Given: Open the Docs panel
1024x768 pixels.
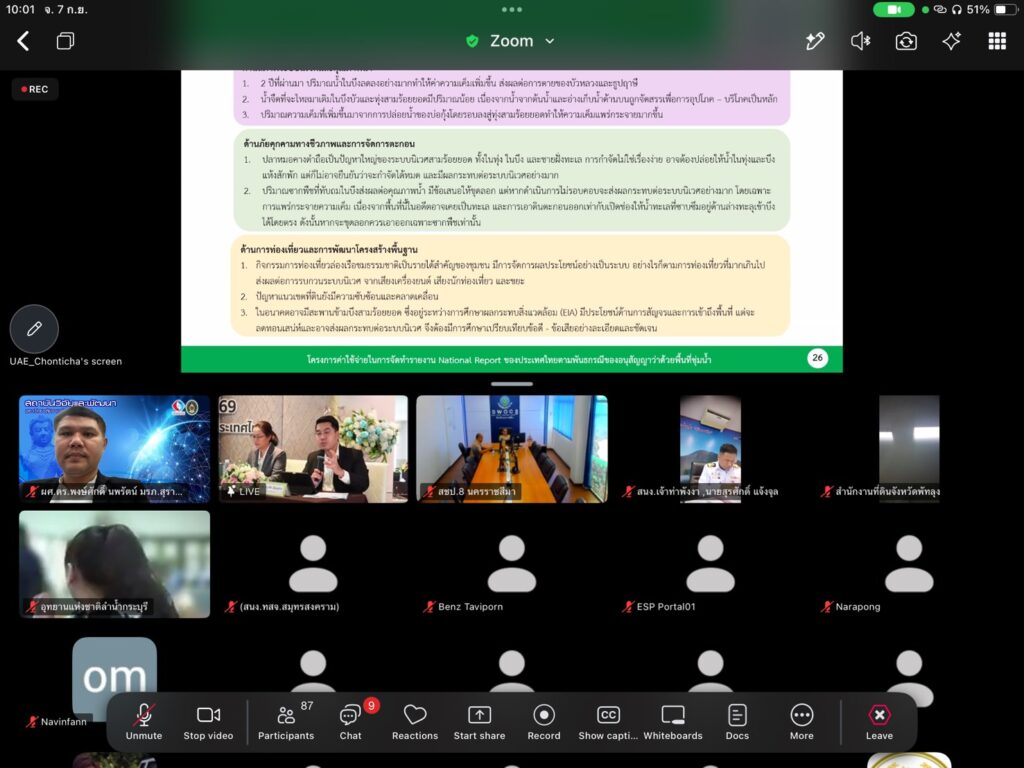Looking at the screenshot, I should pos(737,722).
